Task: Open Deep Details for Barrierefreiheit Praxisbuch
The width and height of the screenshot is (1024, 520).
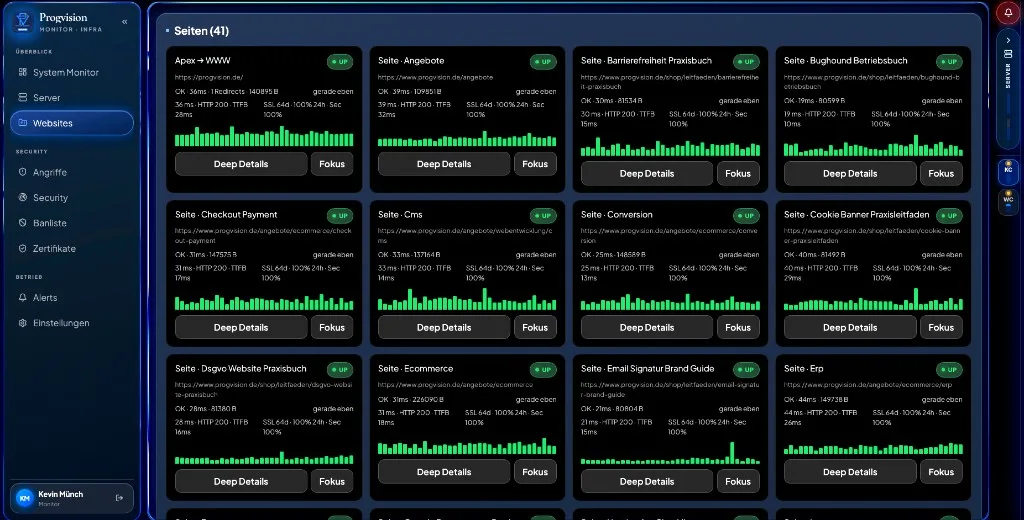Action: click(647, 174)
